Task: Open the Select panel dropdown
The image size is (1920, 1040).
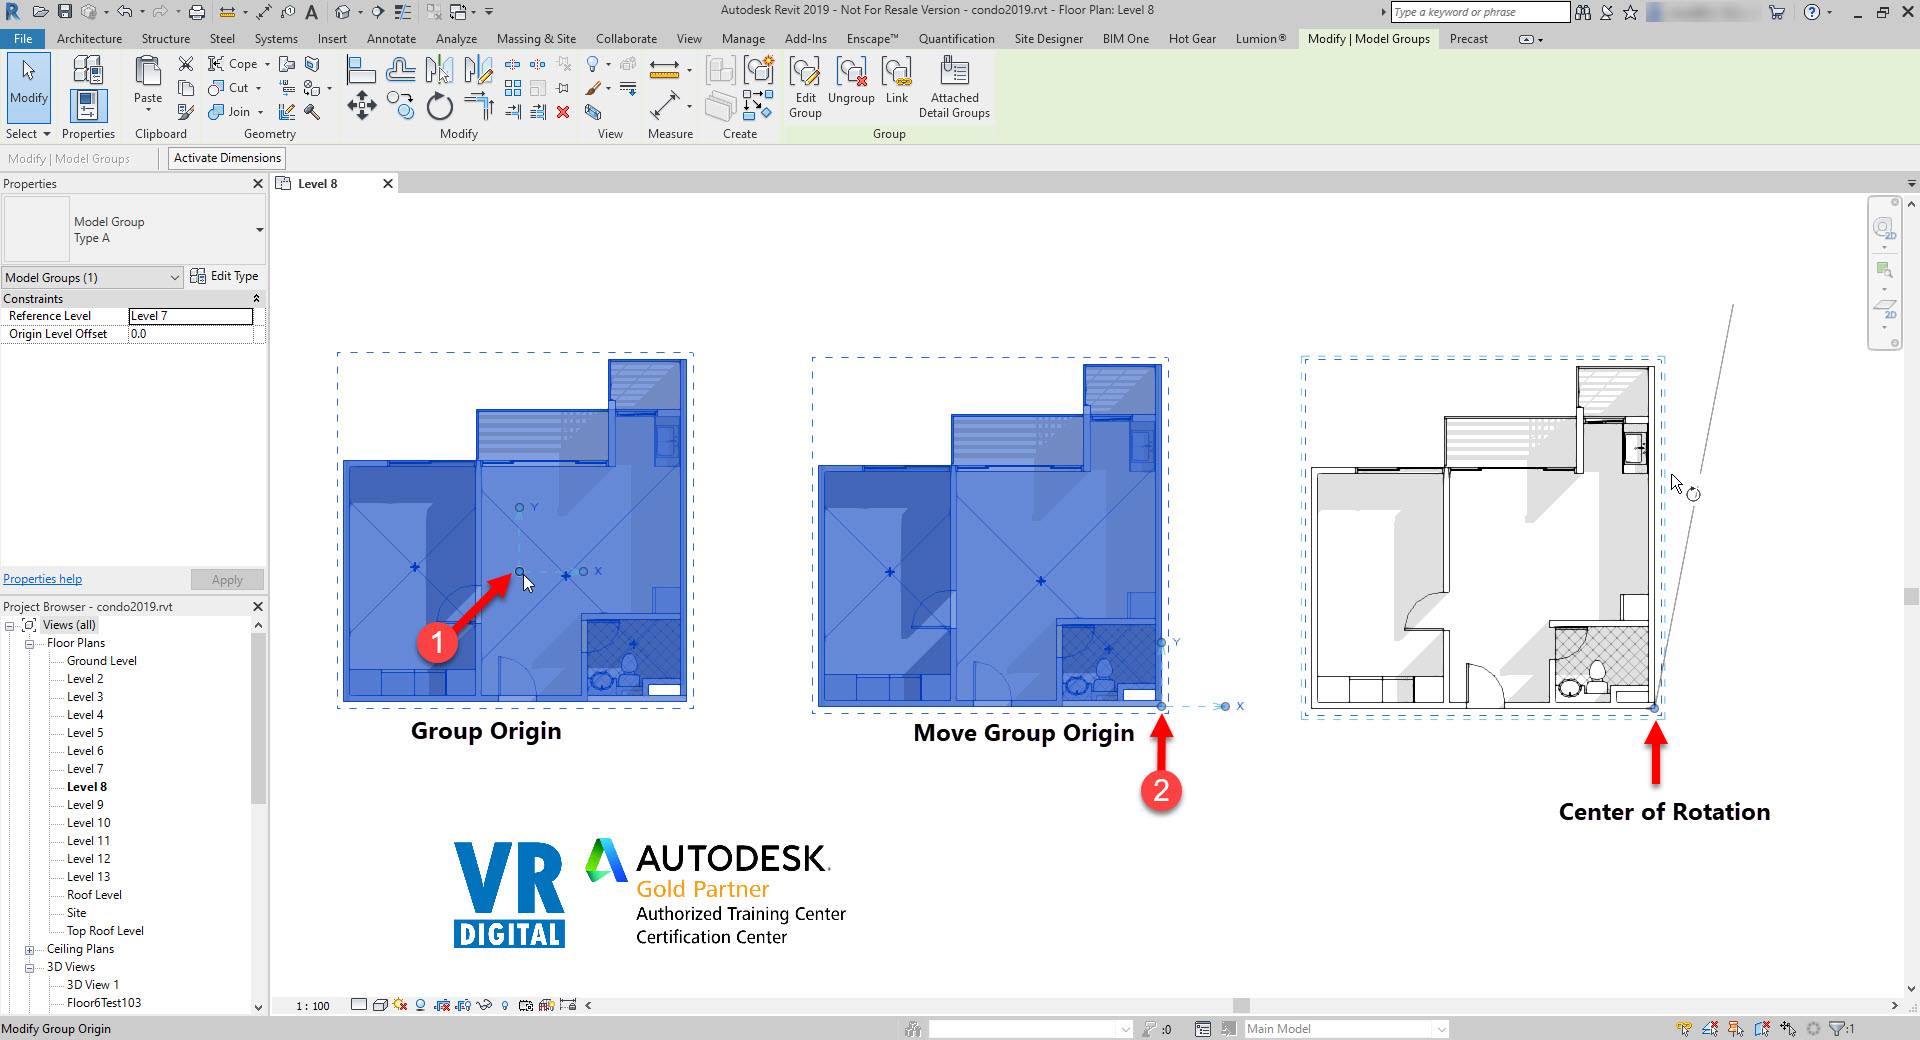Action: click(28, 134)
